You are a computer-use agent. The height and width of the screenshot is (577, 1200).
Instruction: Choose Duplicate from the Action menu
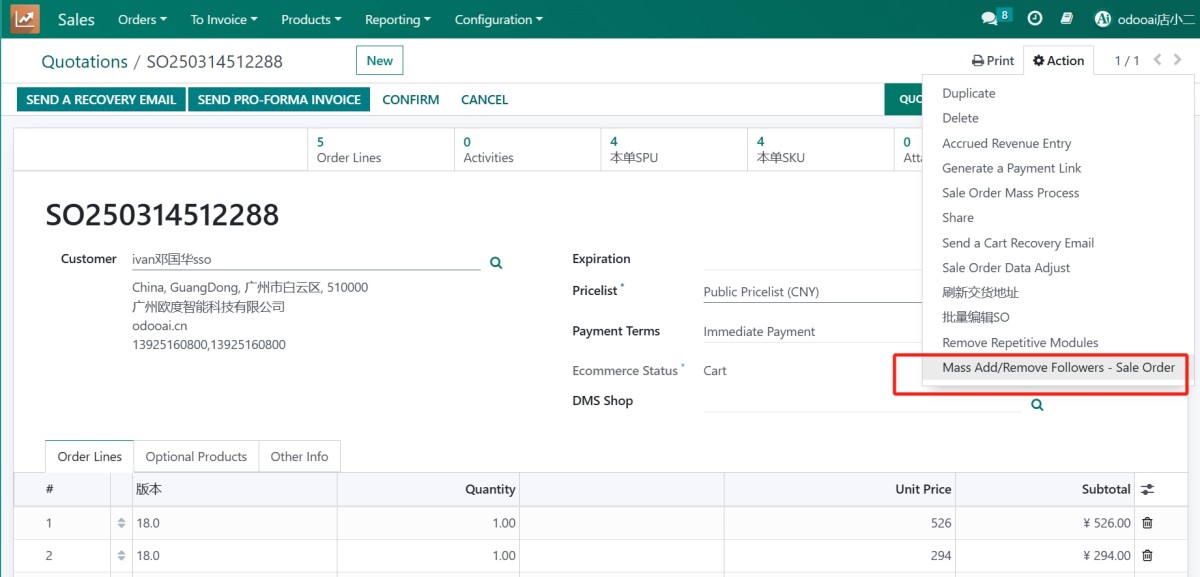(968, 93)
